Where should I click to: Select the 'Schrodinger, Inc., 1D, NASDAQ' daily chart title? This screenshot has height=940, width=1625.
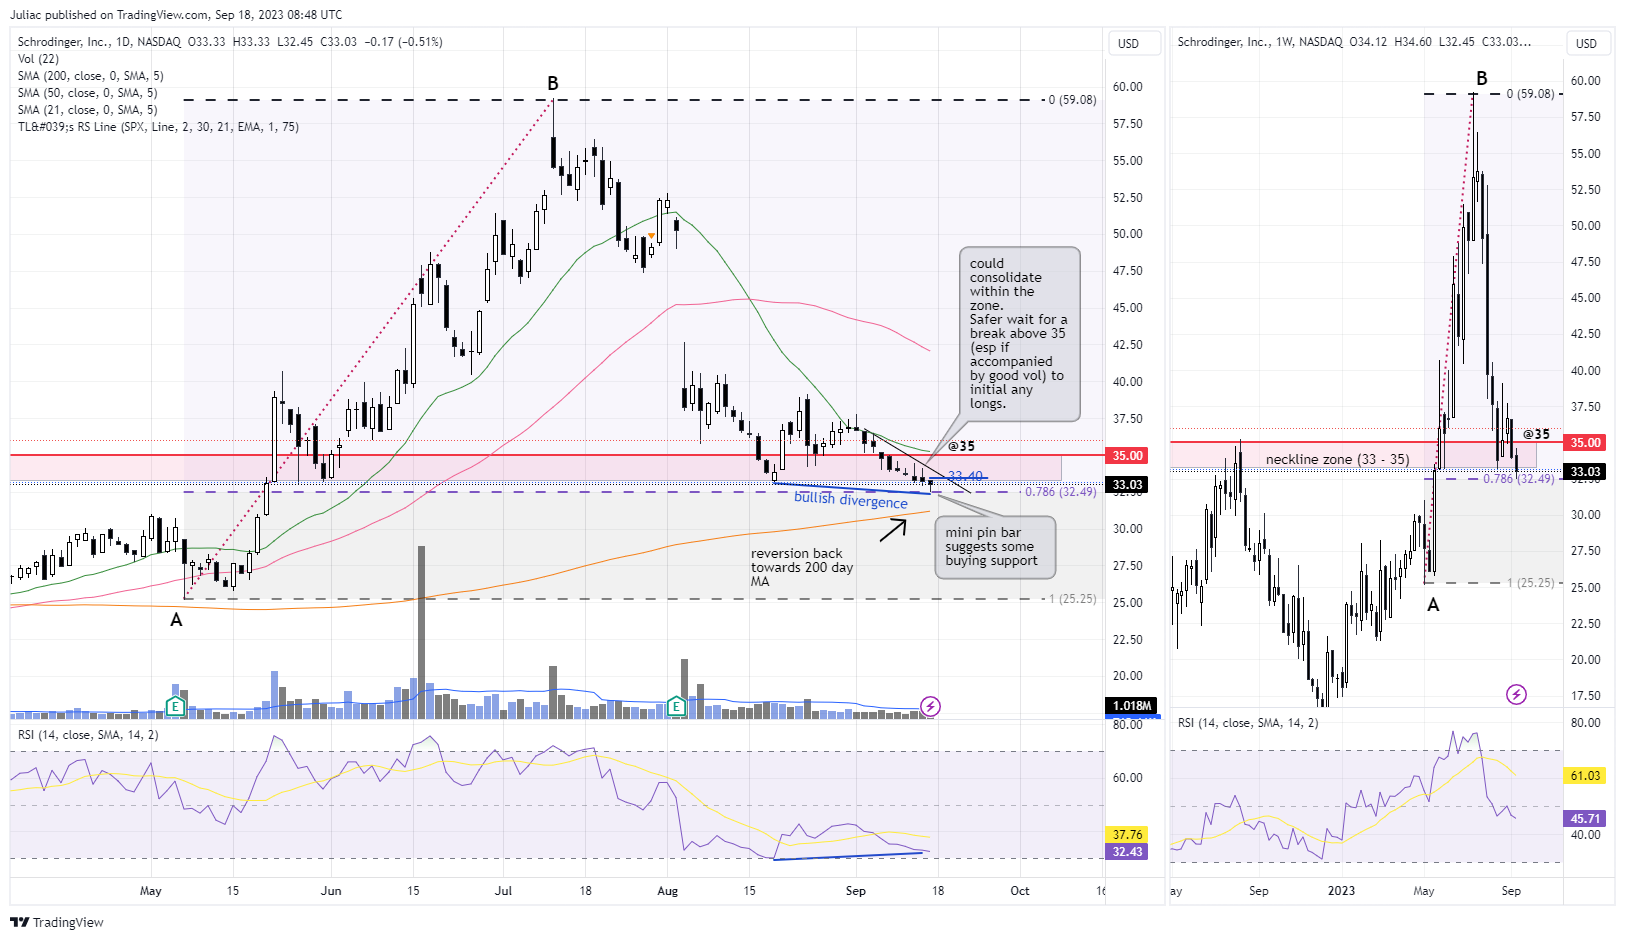pos(99,42)
